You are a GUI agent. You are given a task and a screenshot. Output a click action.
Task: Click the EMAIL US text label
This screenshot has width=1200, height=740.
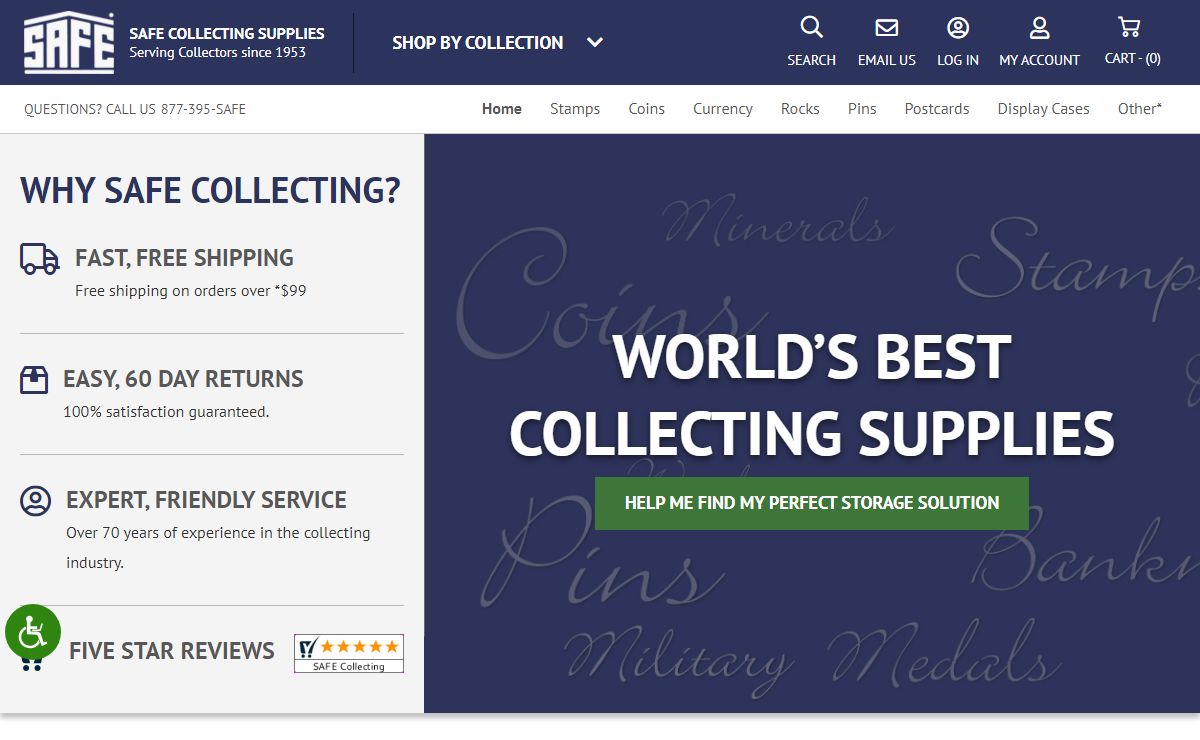coord(887,60)
